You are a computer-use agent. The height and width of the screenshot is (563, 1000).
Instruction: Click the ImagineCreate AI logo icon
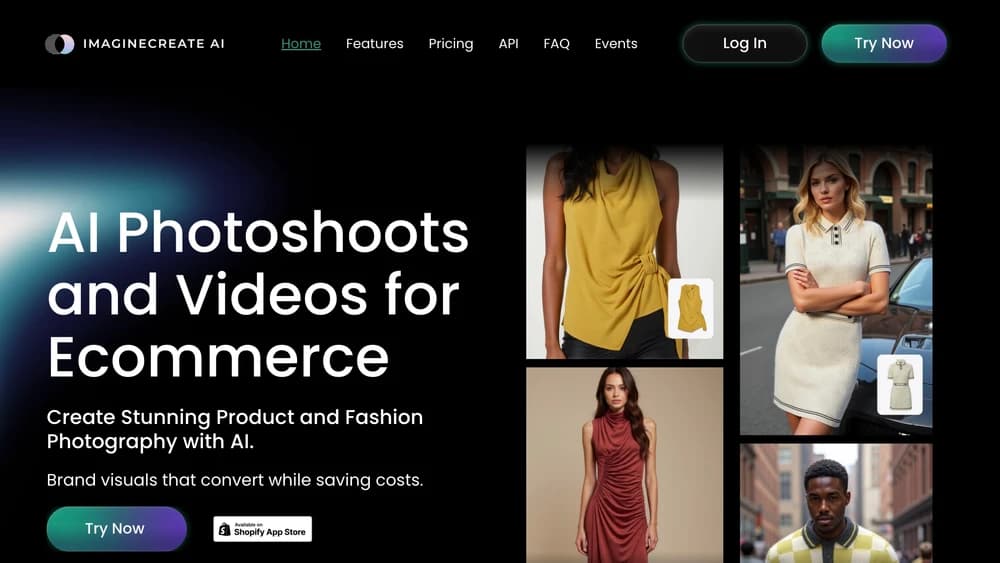tap(59, 44)
